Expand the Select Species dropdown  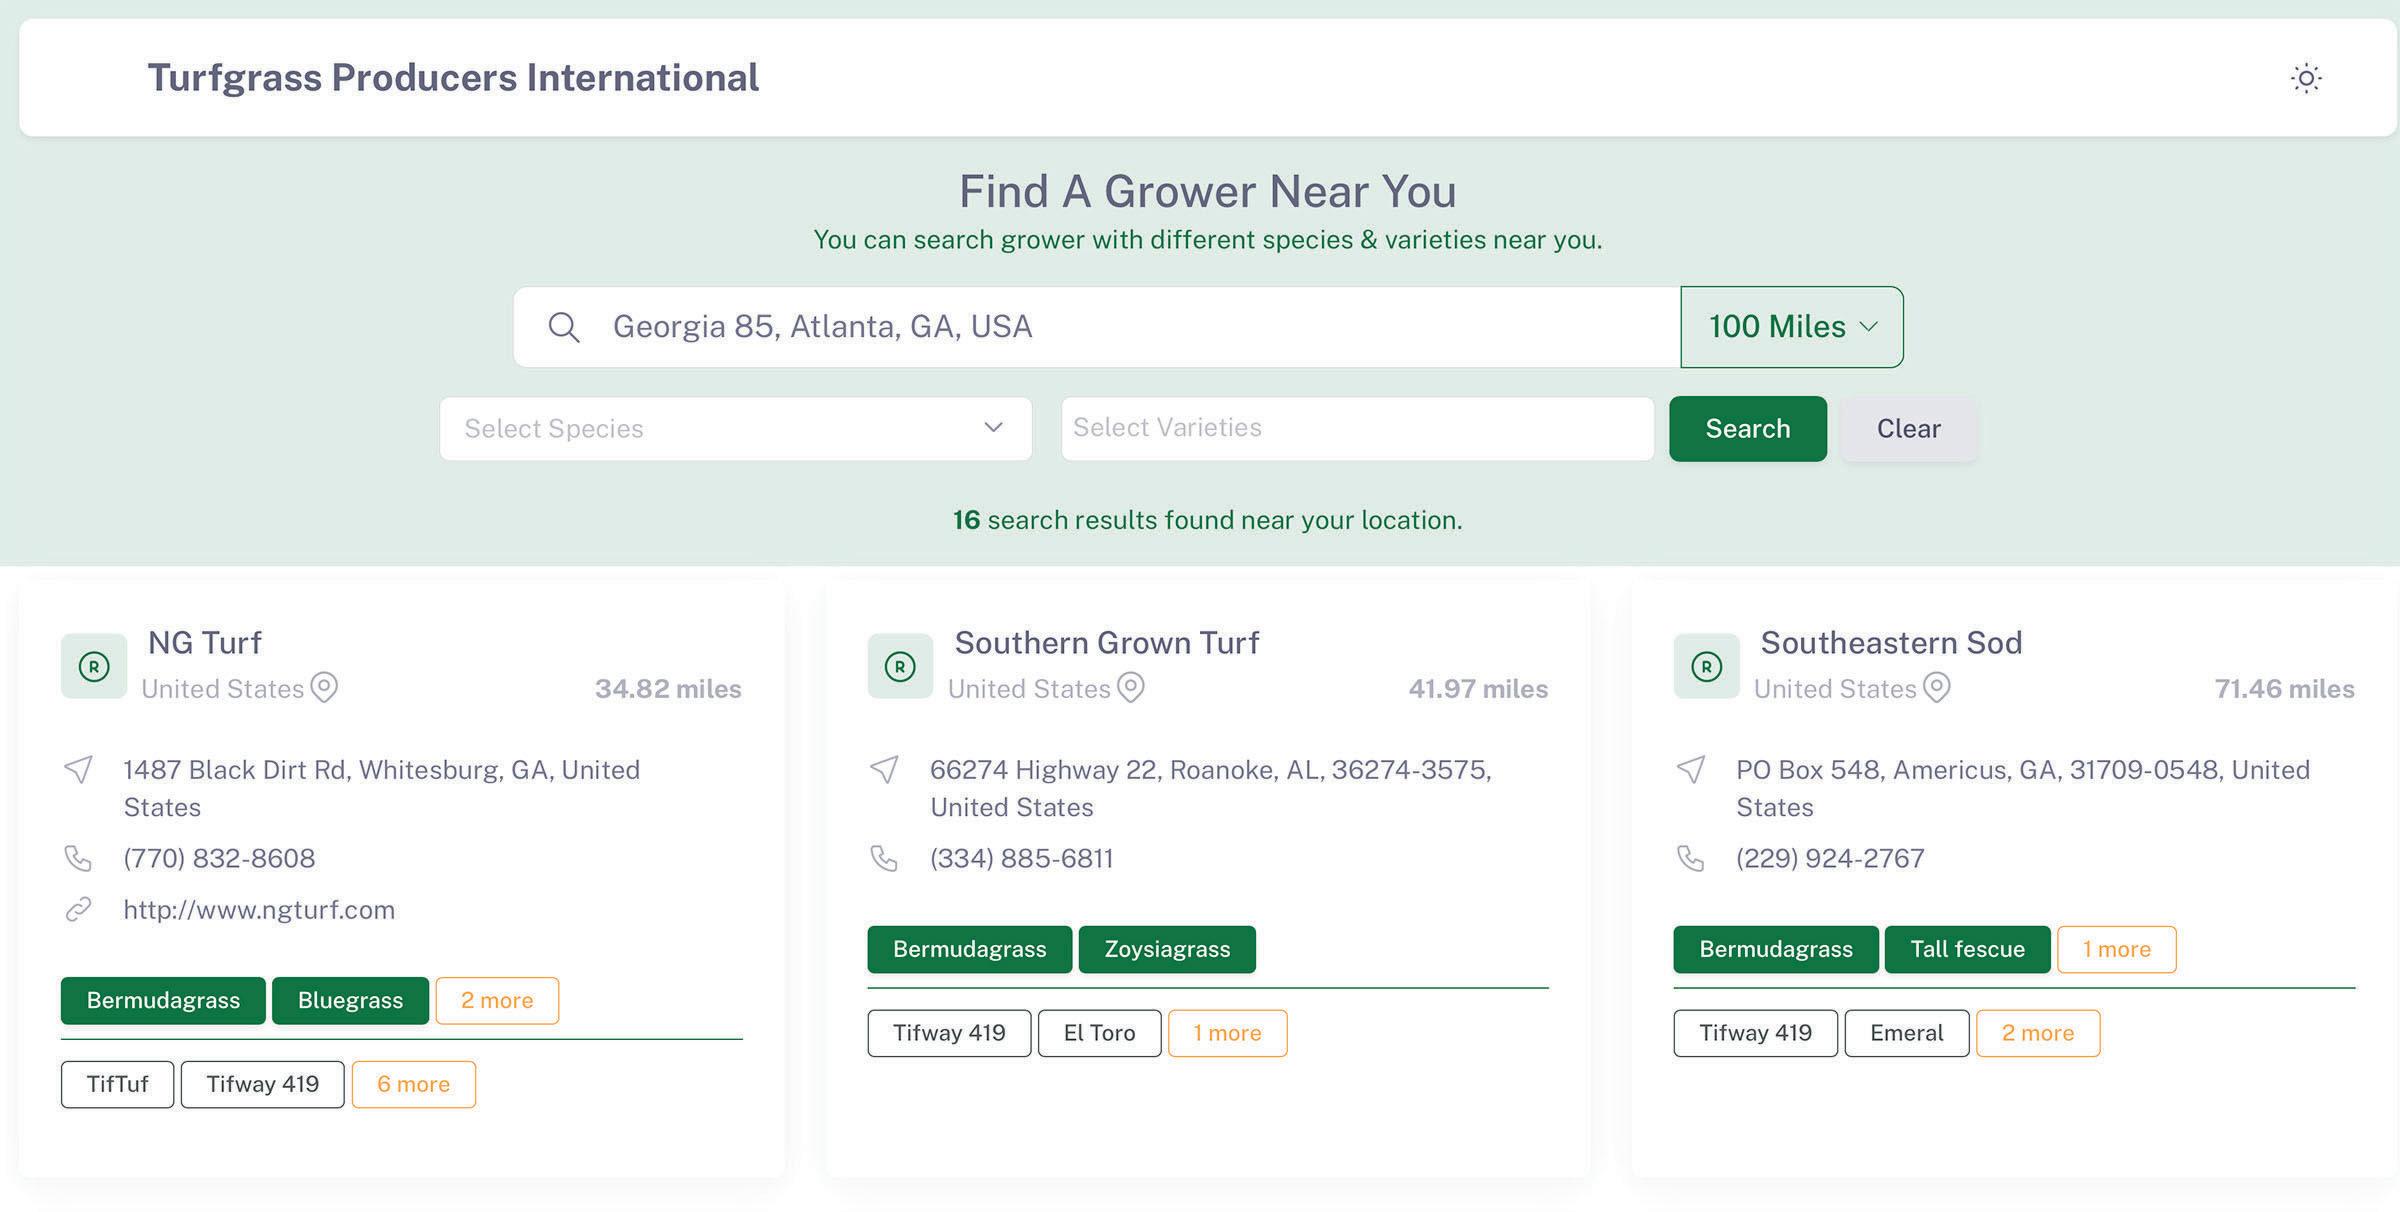click(x=735, y=428)
